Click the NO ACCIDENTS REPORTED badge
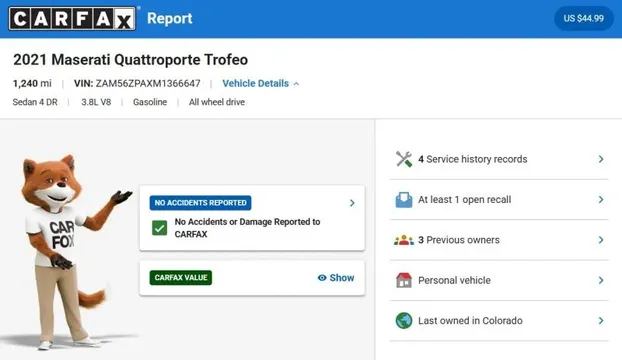This screenshot has height=360, width=622. pyautogui.click(x=200, y=203)
